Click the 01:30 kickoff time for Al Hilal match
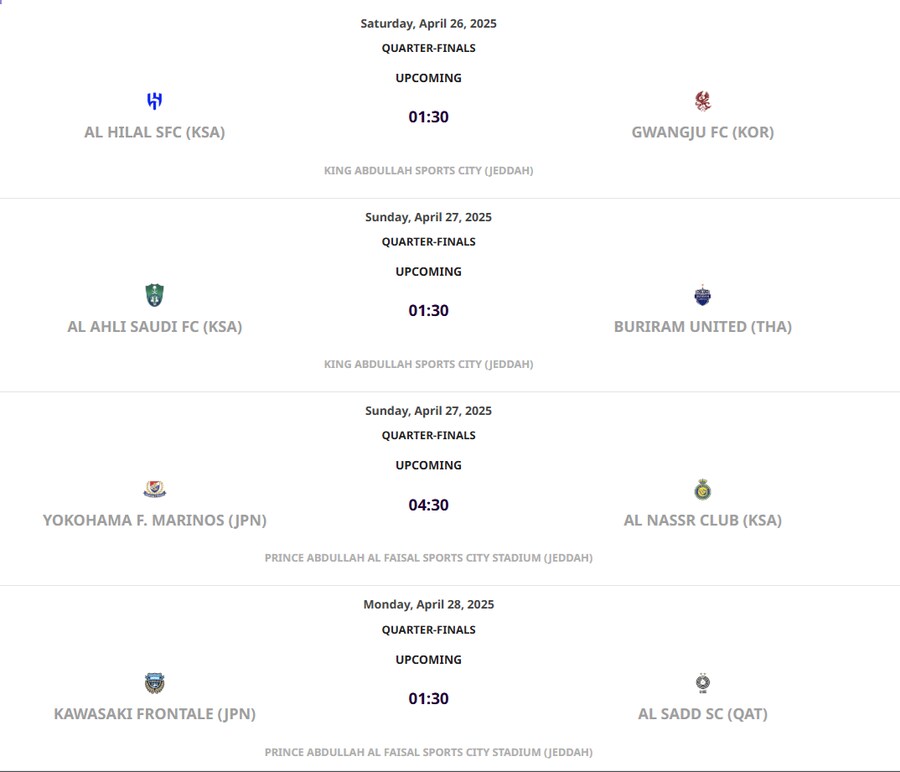 click(x=428, y=116)
